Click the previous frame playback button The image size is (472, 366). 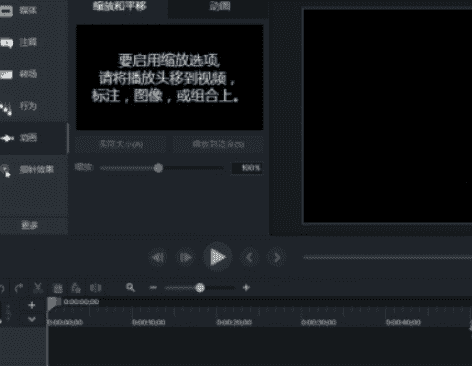[x=158, y=257]
